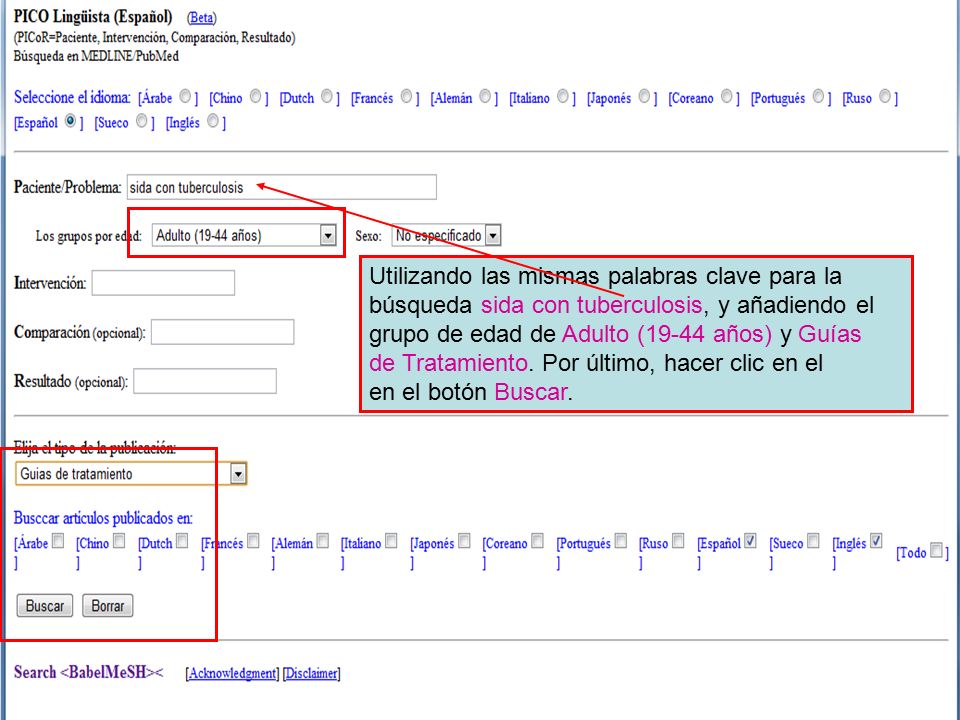Choose the Español language radio button
The height and width of the screenshot is (720, 960).
(70, 121)
